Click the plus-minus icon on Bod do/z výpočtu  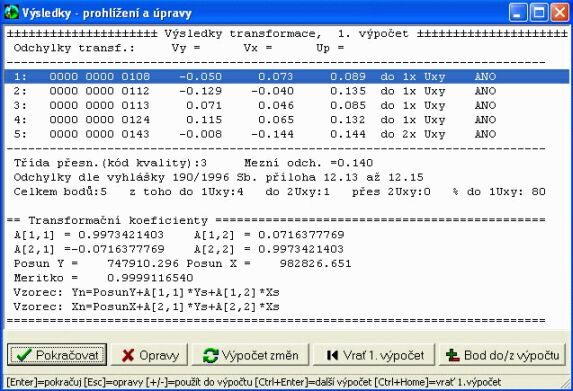(452, 355)
